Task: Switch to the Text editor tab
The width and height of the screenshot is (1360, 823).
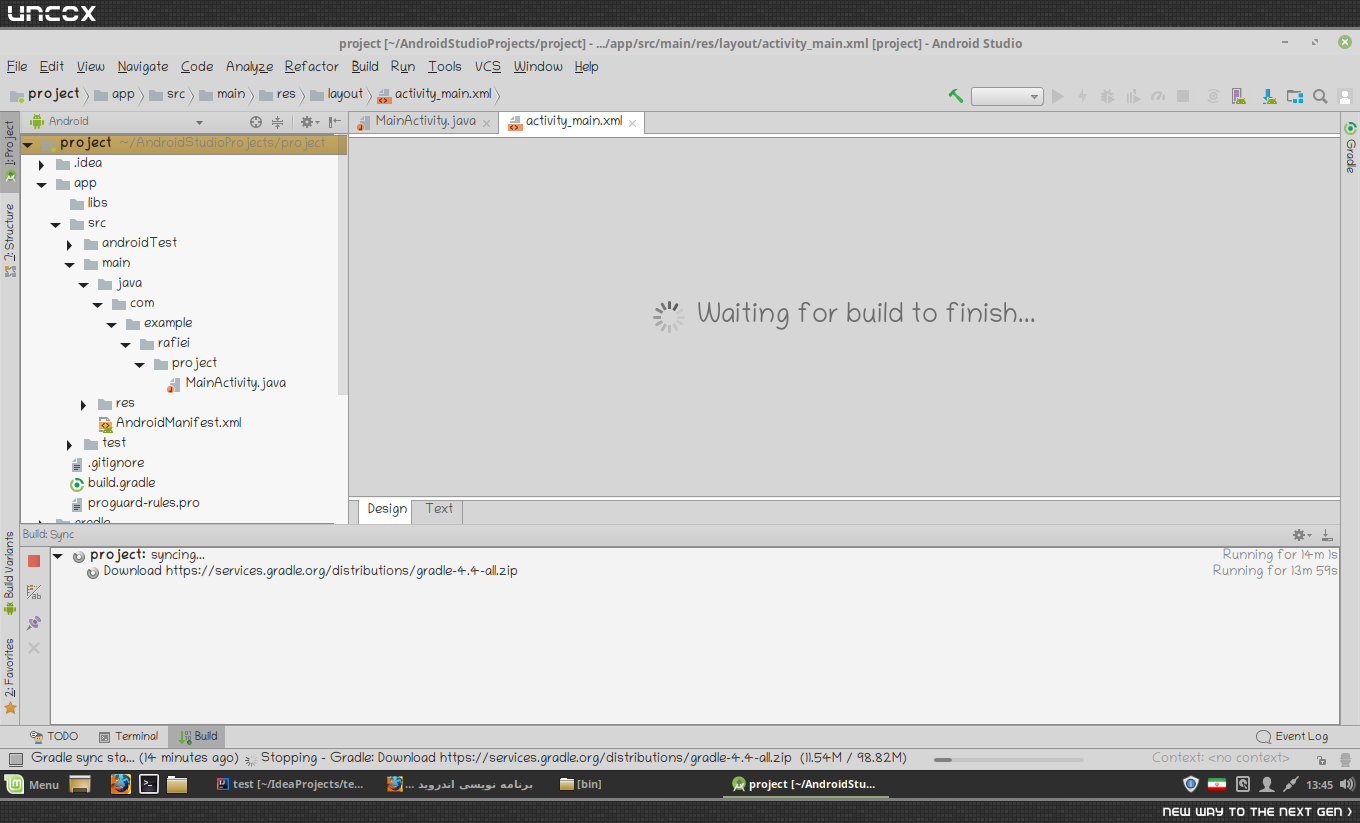Action: [439, 509]
